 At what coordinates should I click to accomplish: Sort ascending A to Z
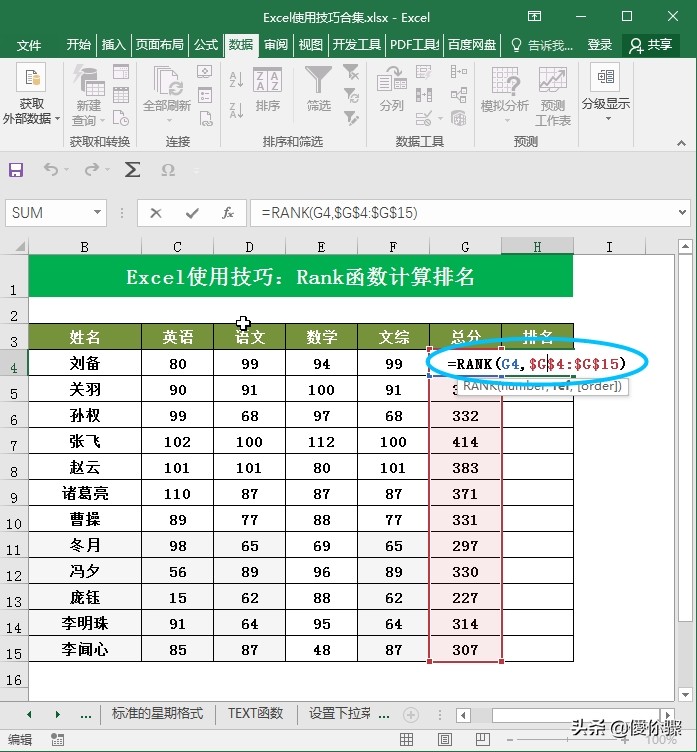pyautogui.click(x=236, y=79)
